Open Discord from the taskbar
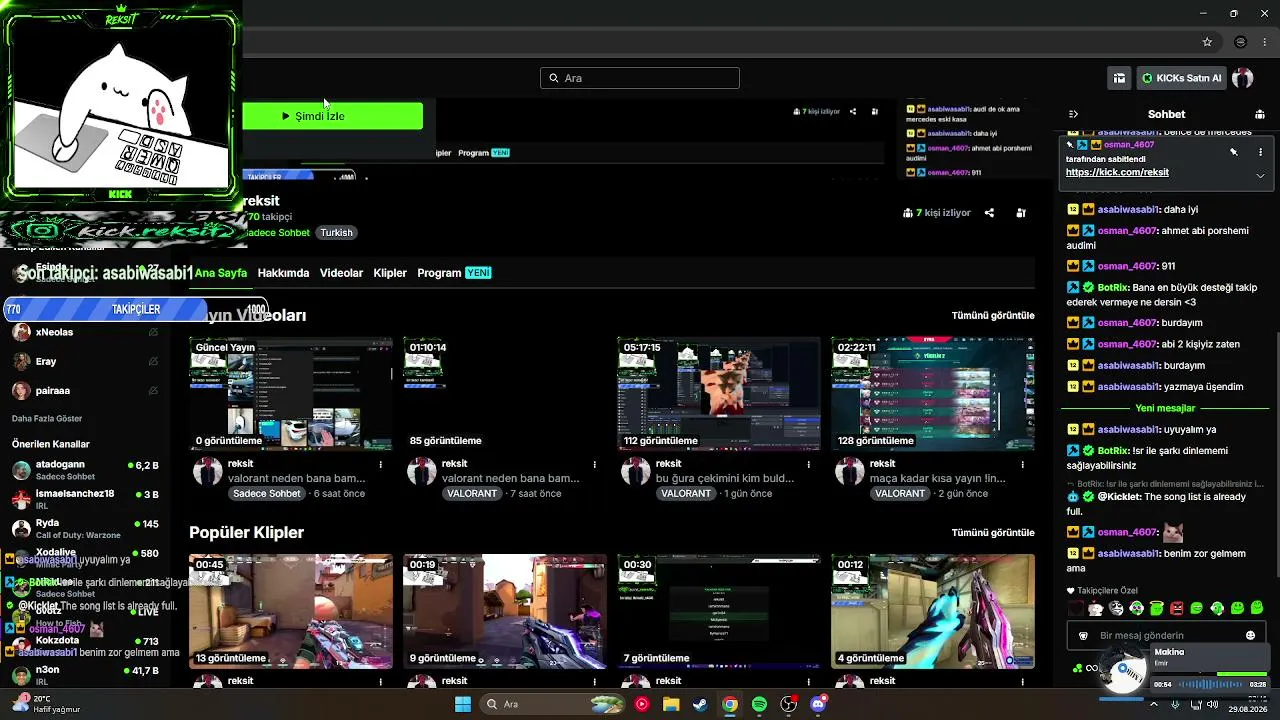Viewport: 1280px width, 720px height. [x=818, y=704]
